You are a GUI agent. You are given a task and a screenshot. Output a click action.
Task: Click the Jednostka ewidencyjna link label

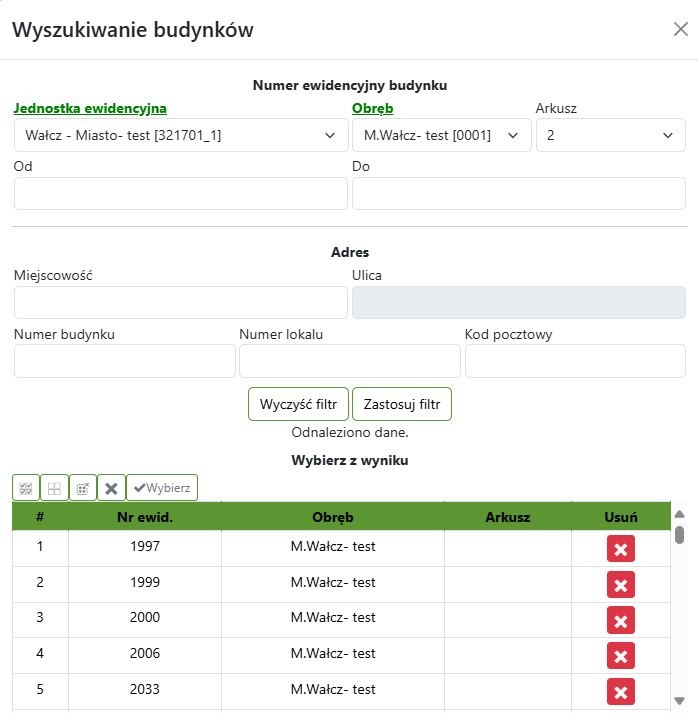click(90, 108)
